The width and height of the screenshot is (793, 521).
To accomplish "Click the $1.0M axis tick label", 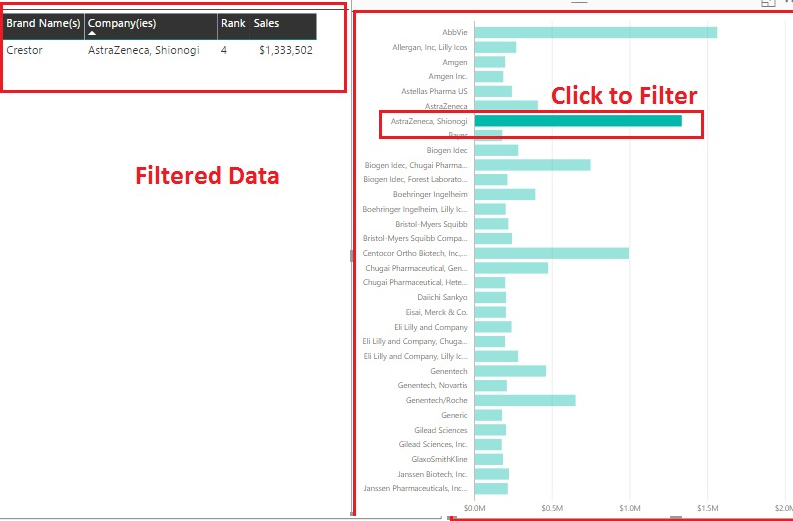I will click(x=630, y=508).
